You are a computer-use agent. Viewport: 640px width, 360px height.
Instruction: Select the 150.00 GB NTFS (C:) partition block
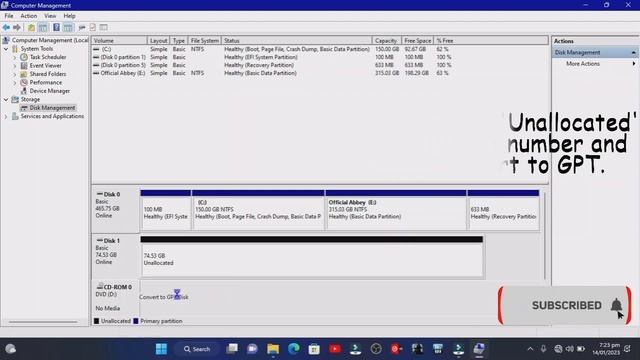[258, 210]
